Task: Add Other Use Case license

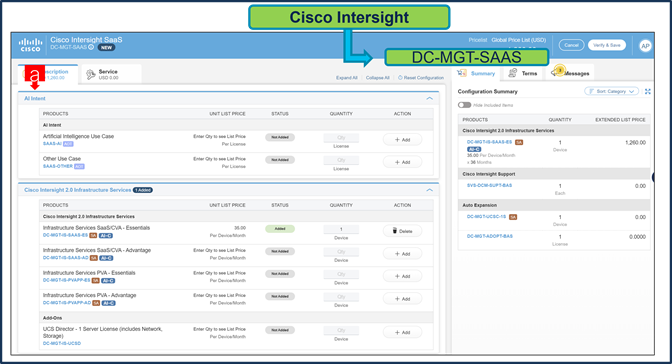Action: (402, 162)
